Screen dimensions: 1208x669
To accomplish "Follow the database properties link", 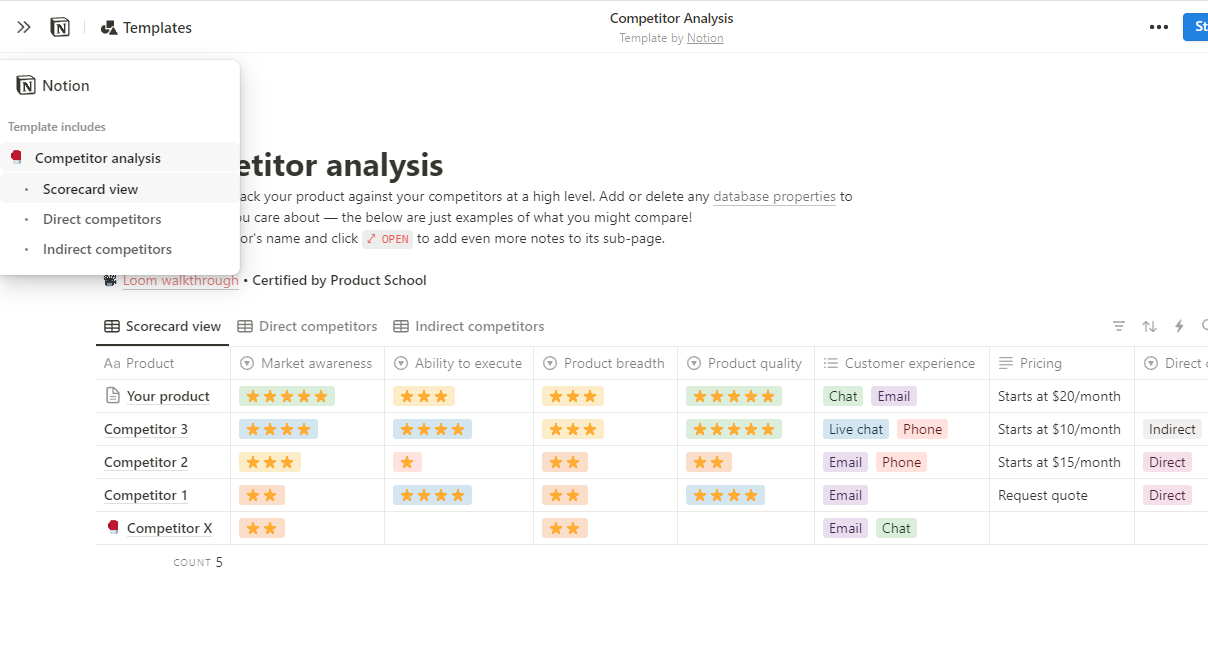I will 774,196.
